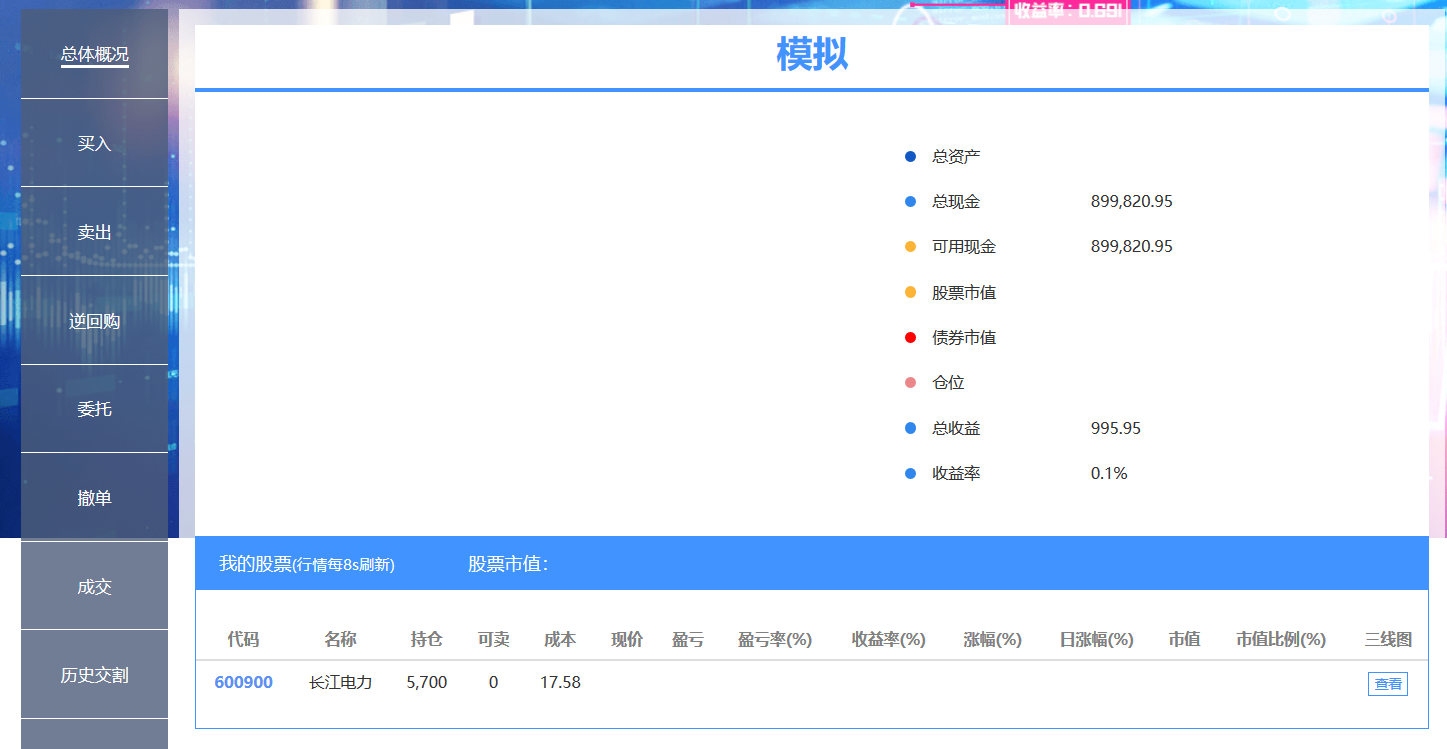Go to the 买入 buy page
The image size is (1447, 749).
[94, 143]
